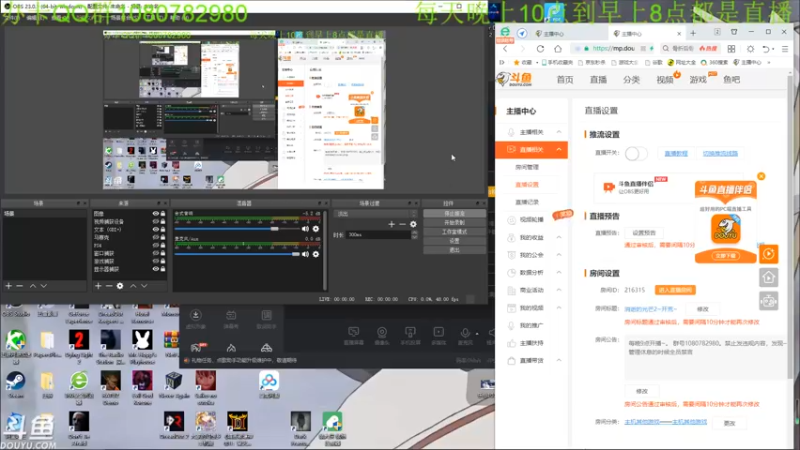Toggle the 直播开关 live stream switch
The width and height of the screenshot is (800, 450).
(x=636, y=153)
